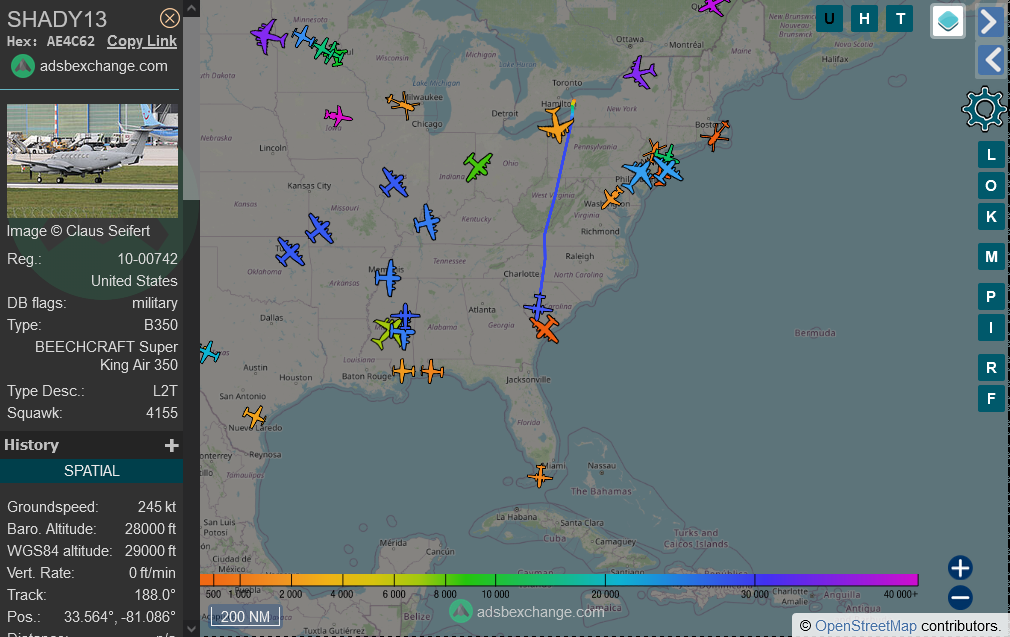Select the purple aircraft south of Ottawa

tap(640, 71)
